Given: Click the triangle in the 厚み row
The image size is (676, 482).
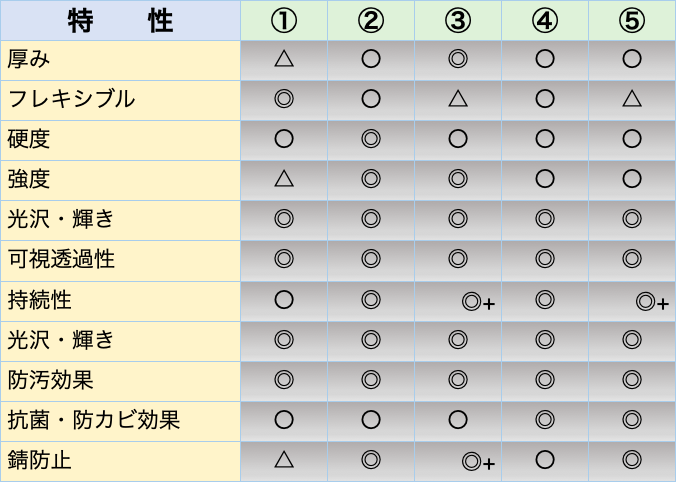Looking at the screenshot, I should (283, 59).
